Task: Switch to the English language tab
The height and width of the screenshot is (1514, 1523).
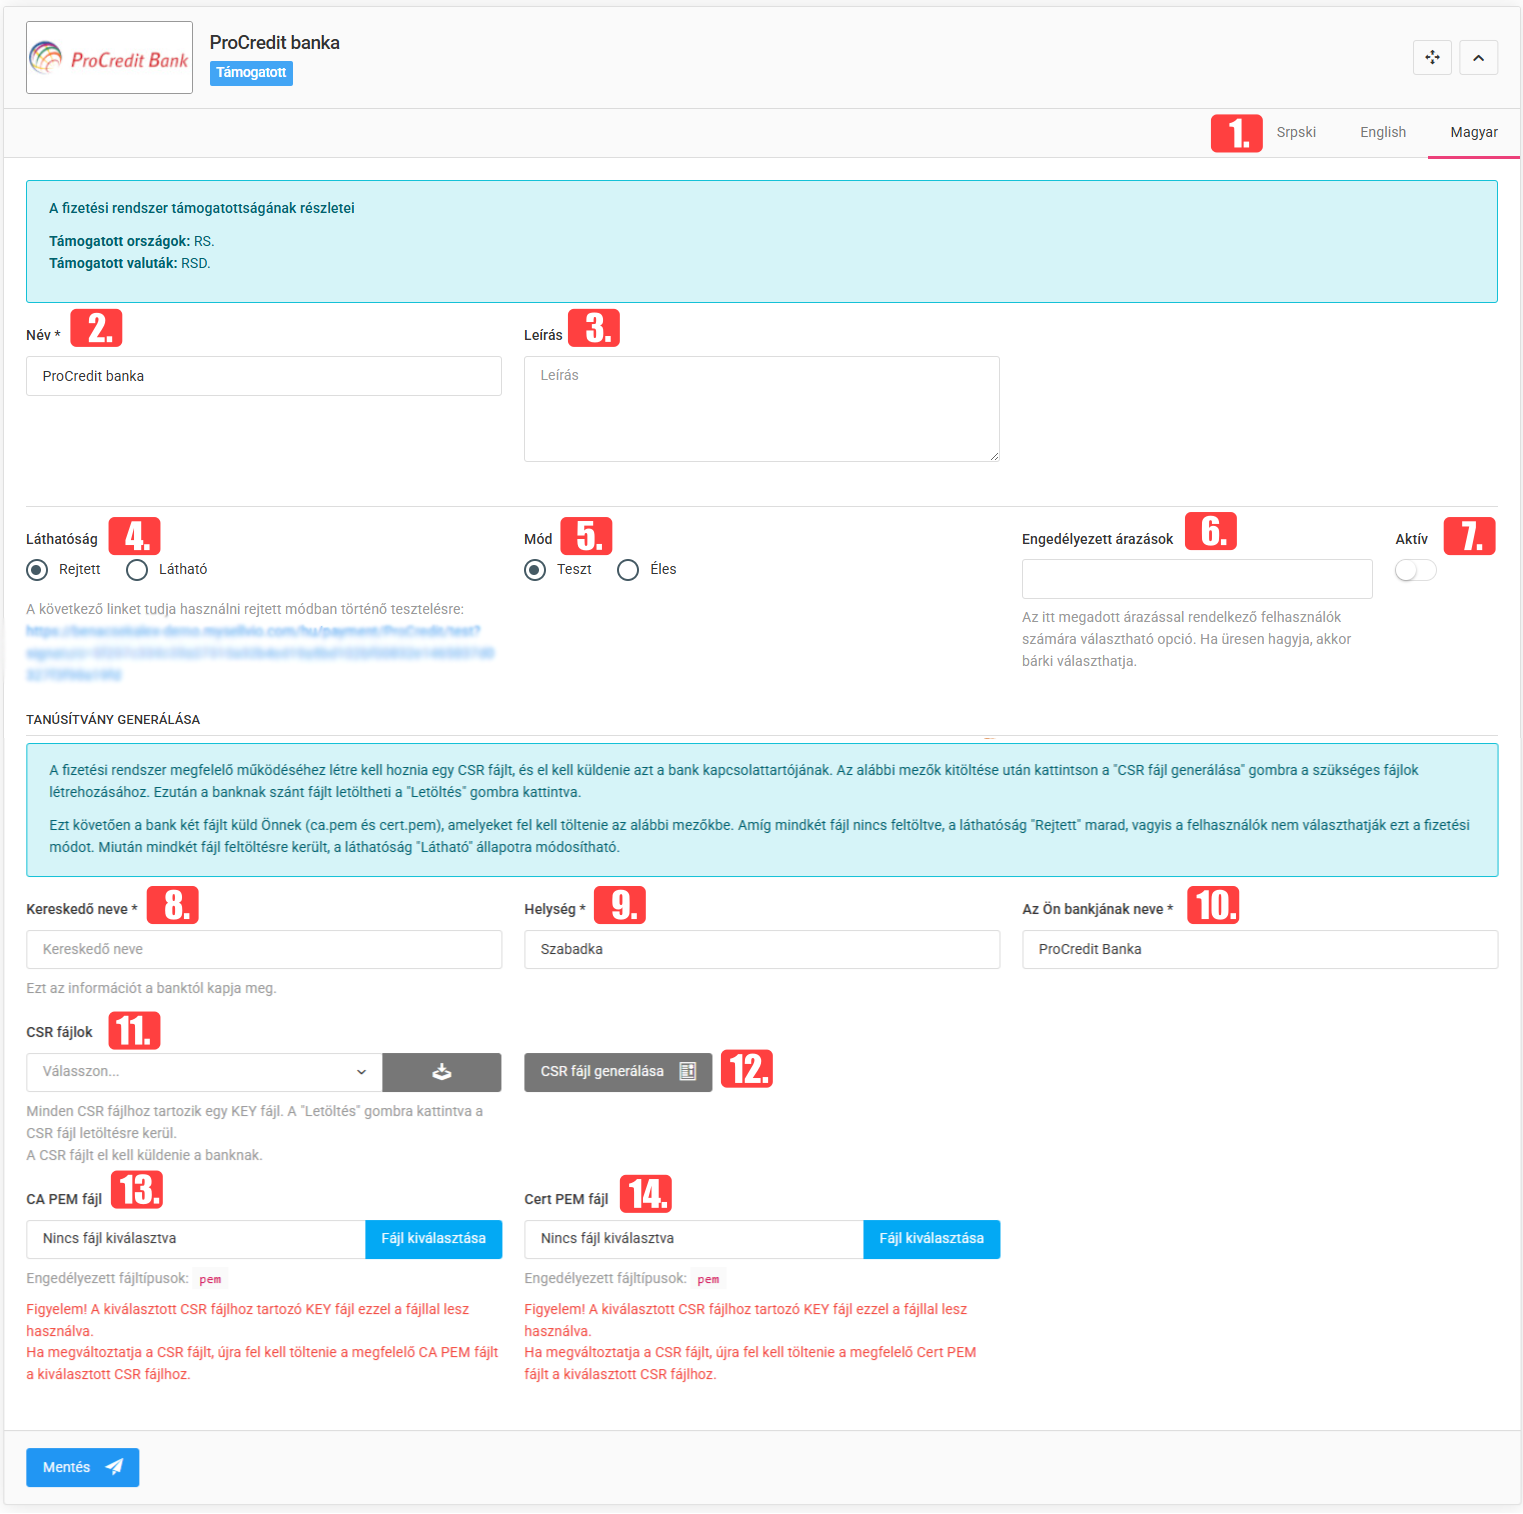Action: [x=1383, y=132]
